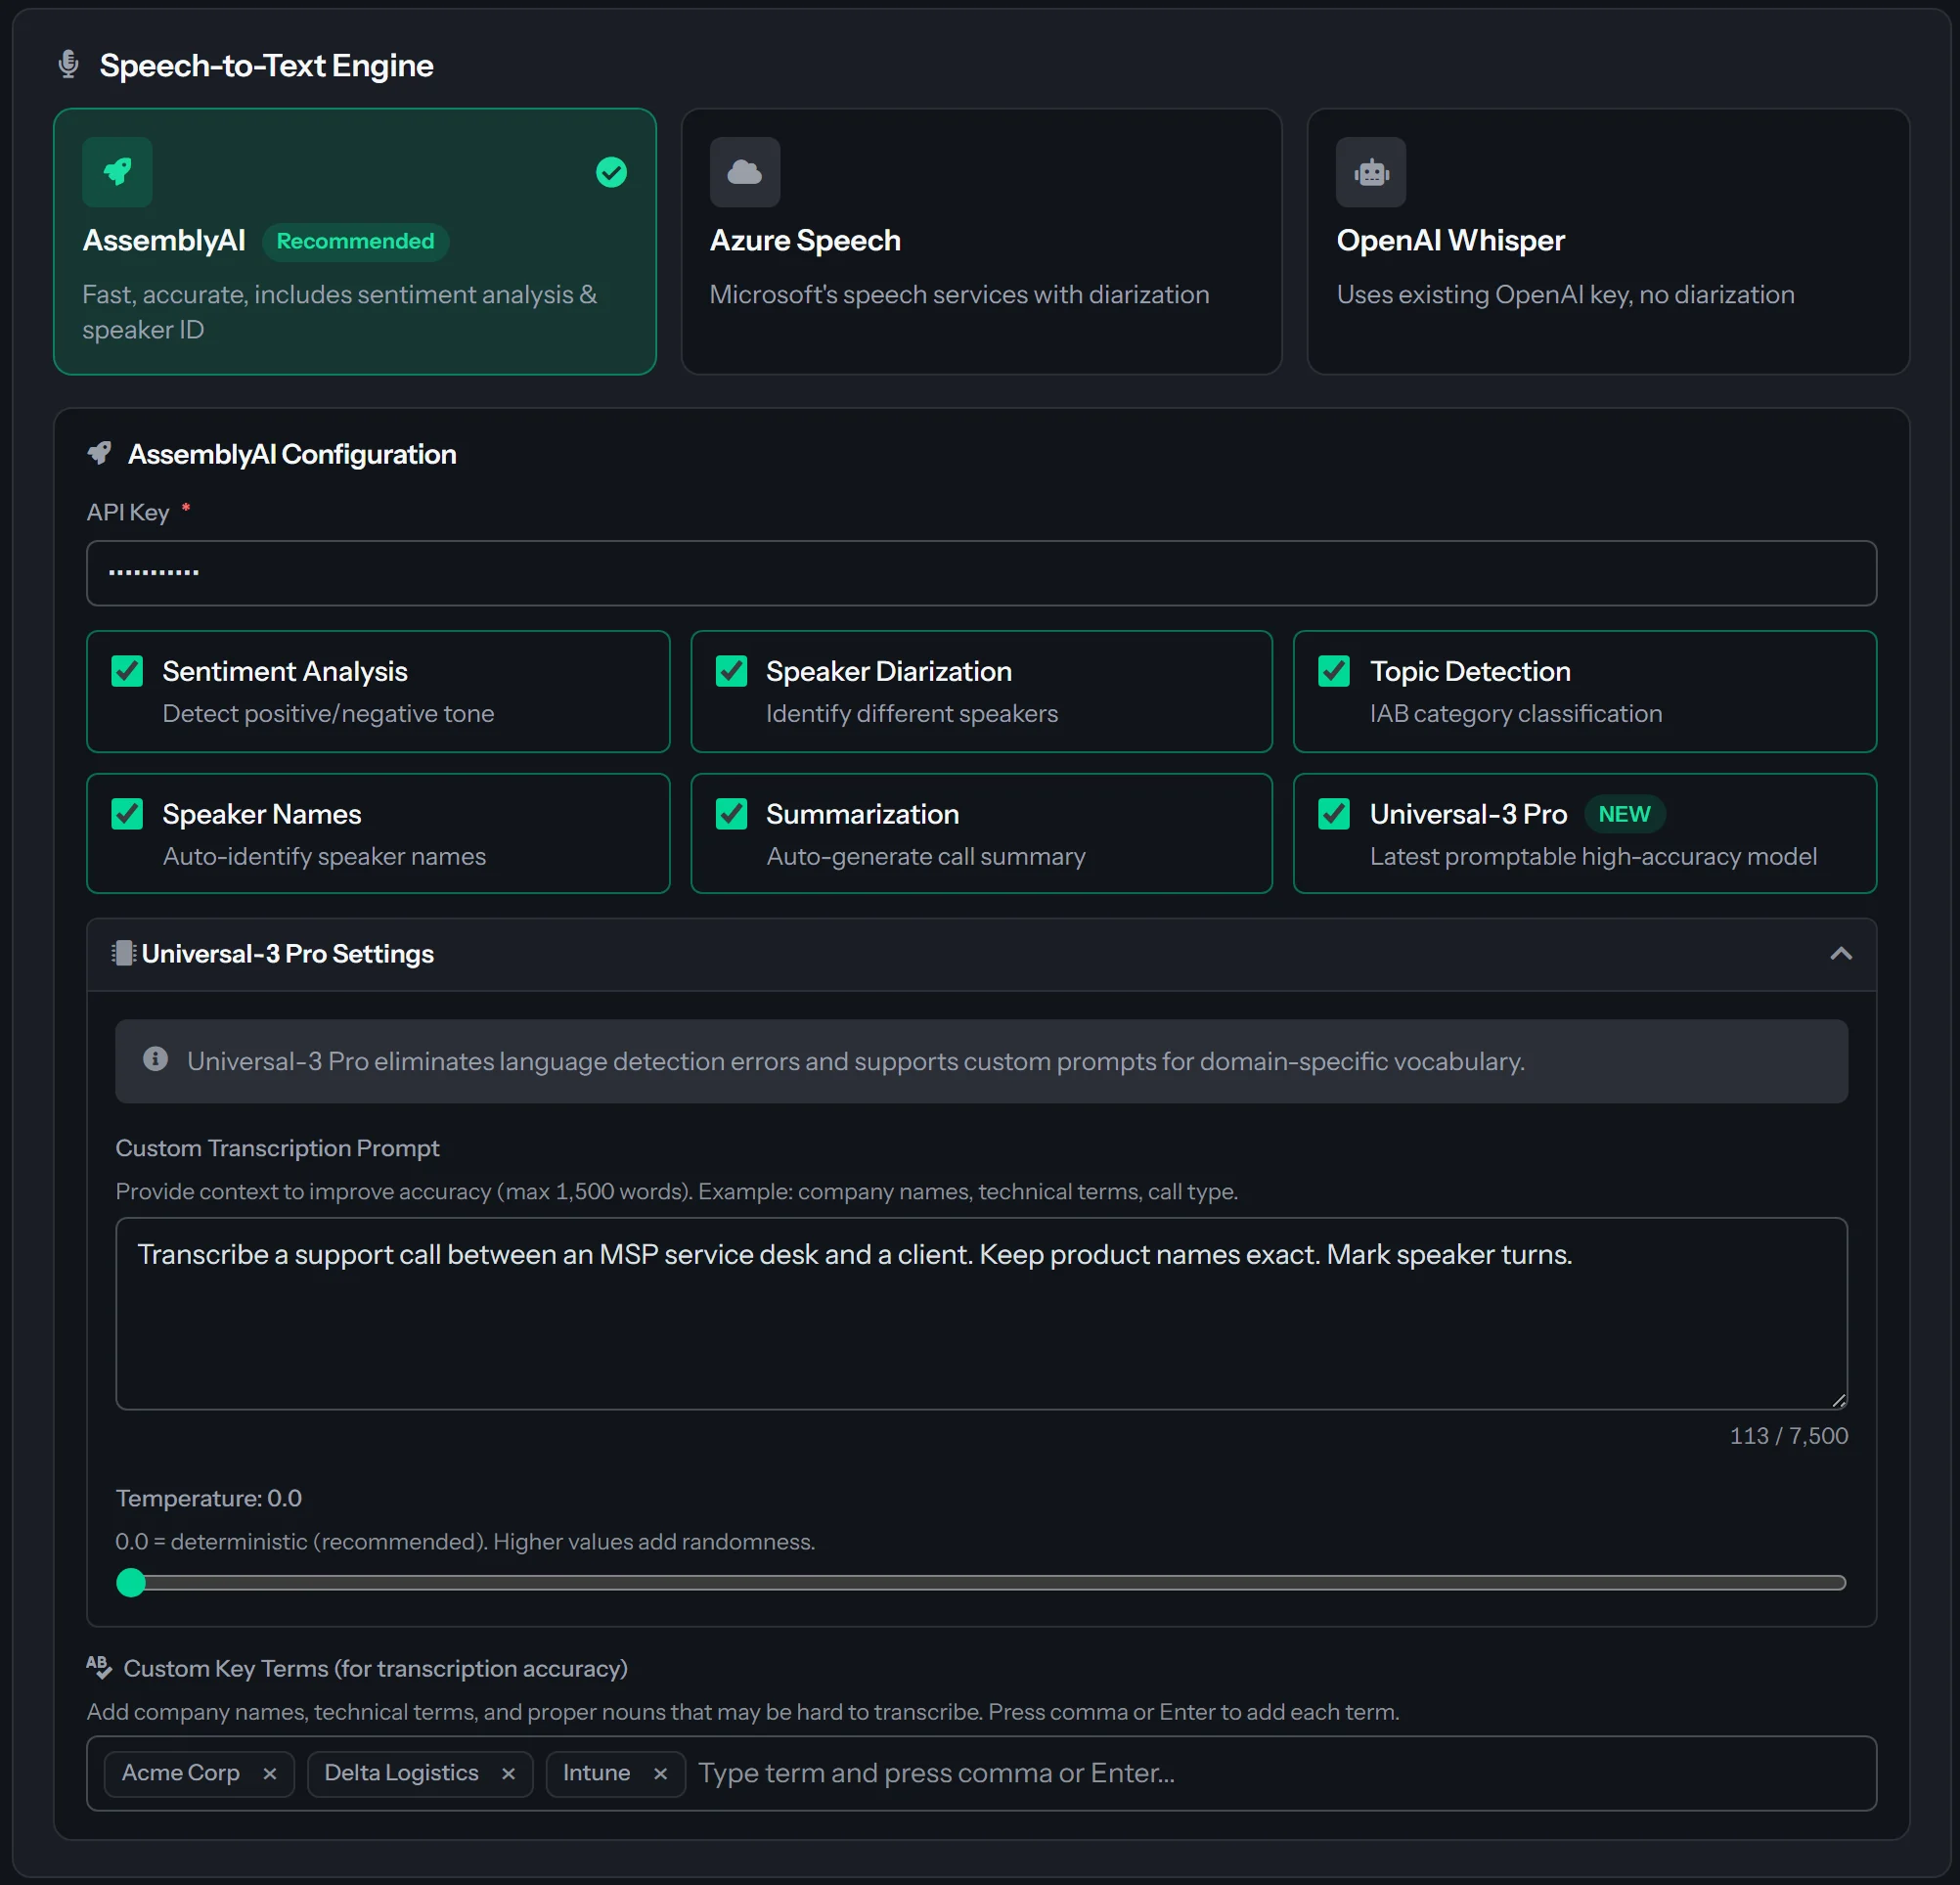1960x1885 pixels.
Task: Click the cloud icon on Azure Speech card
Action: click(x=744, y=172)
